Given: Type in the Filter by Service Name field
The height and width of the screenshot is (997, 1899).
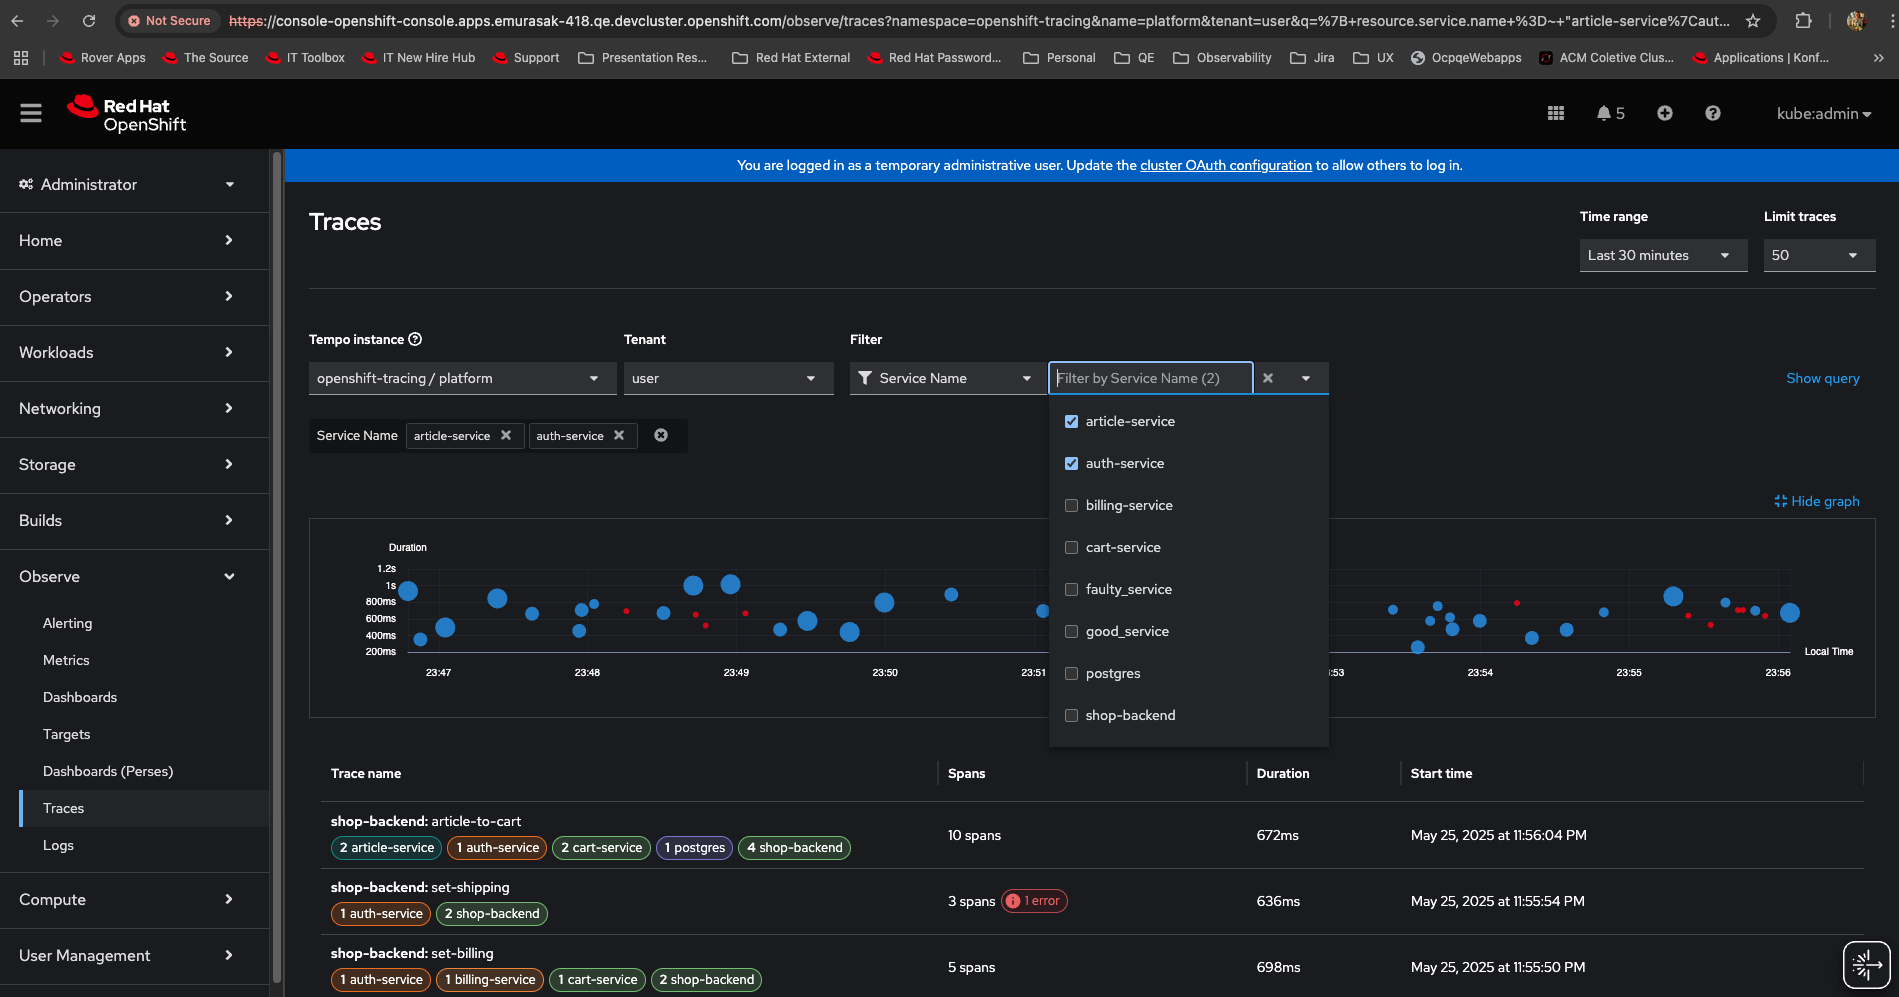Looking at the screenshot, I should coord(1150,379).
